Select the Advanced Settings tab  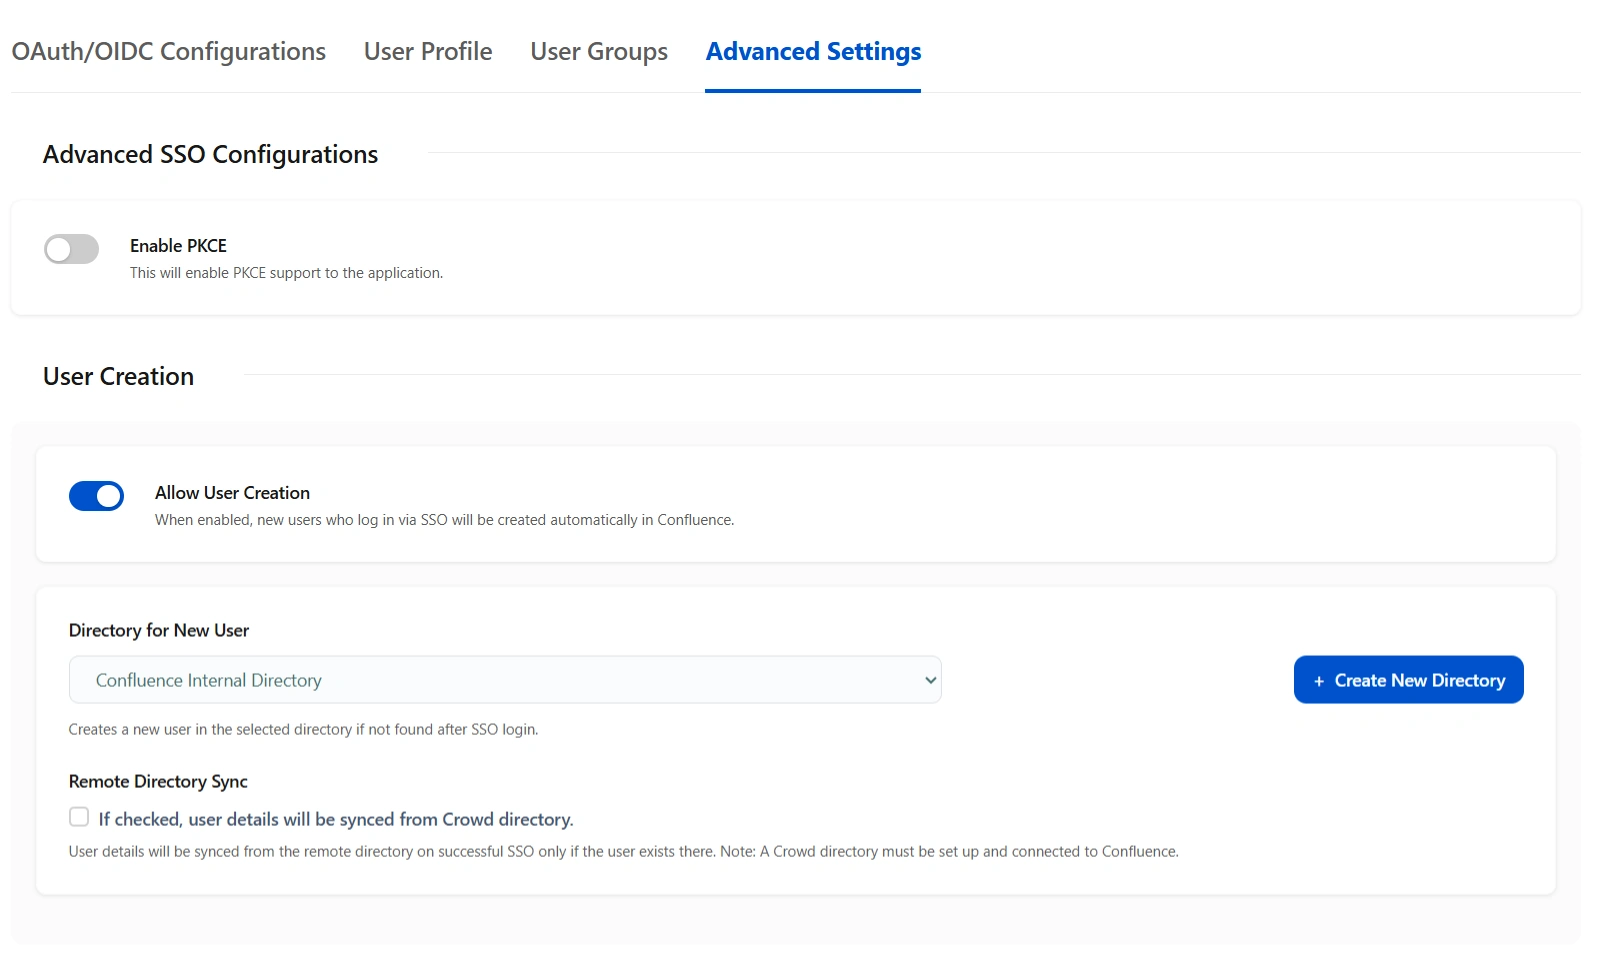[x=813, y=52]
